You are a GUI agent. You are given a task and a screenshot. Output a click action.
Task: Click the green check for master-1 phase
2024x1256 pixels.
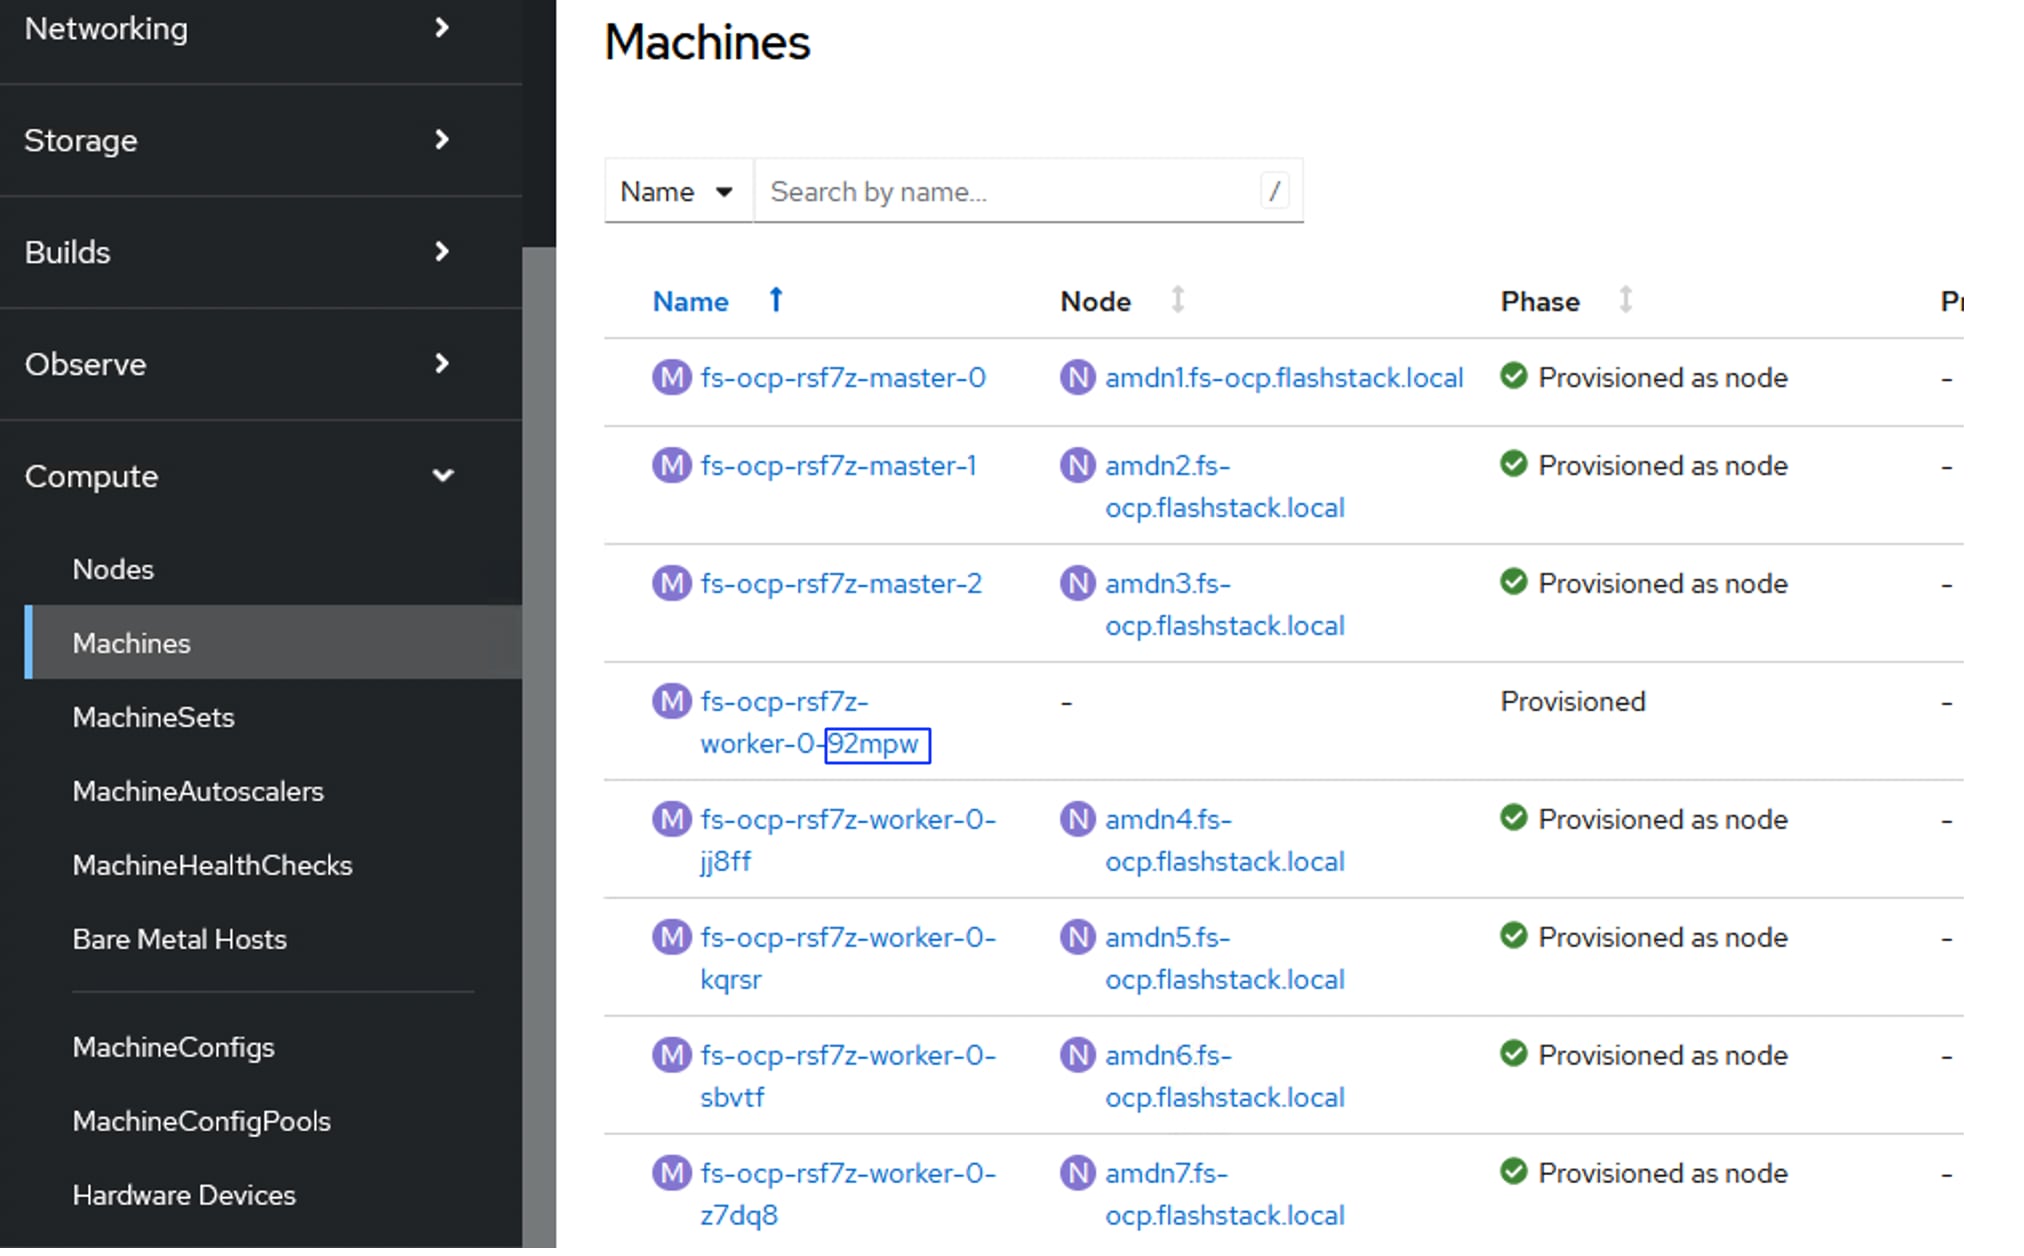tap(1513, 465)
